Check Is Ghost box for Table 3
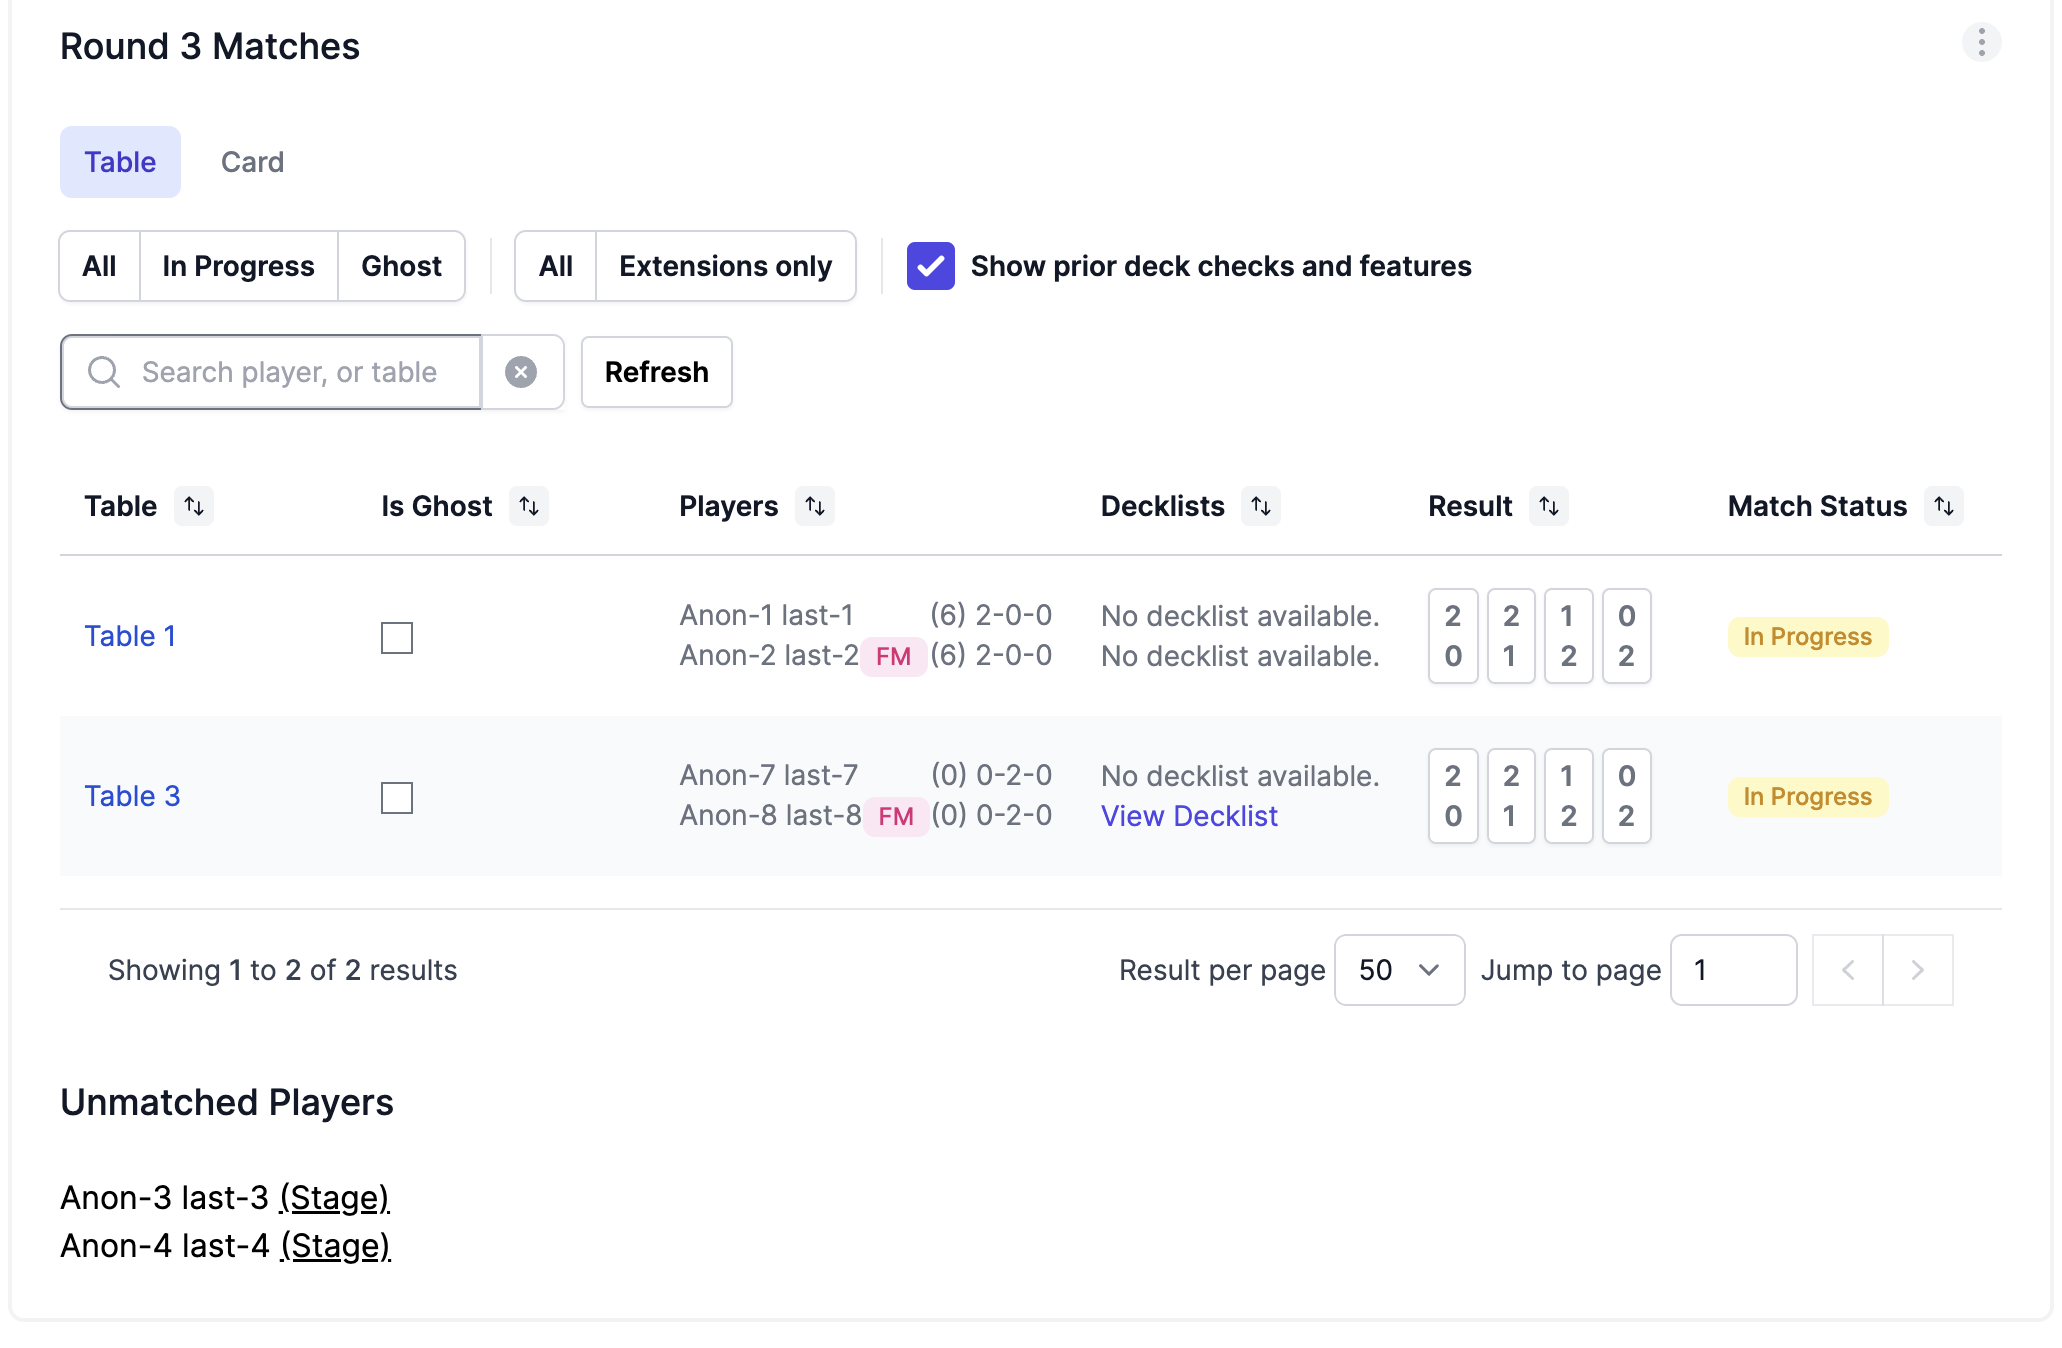 coord(397,797)
